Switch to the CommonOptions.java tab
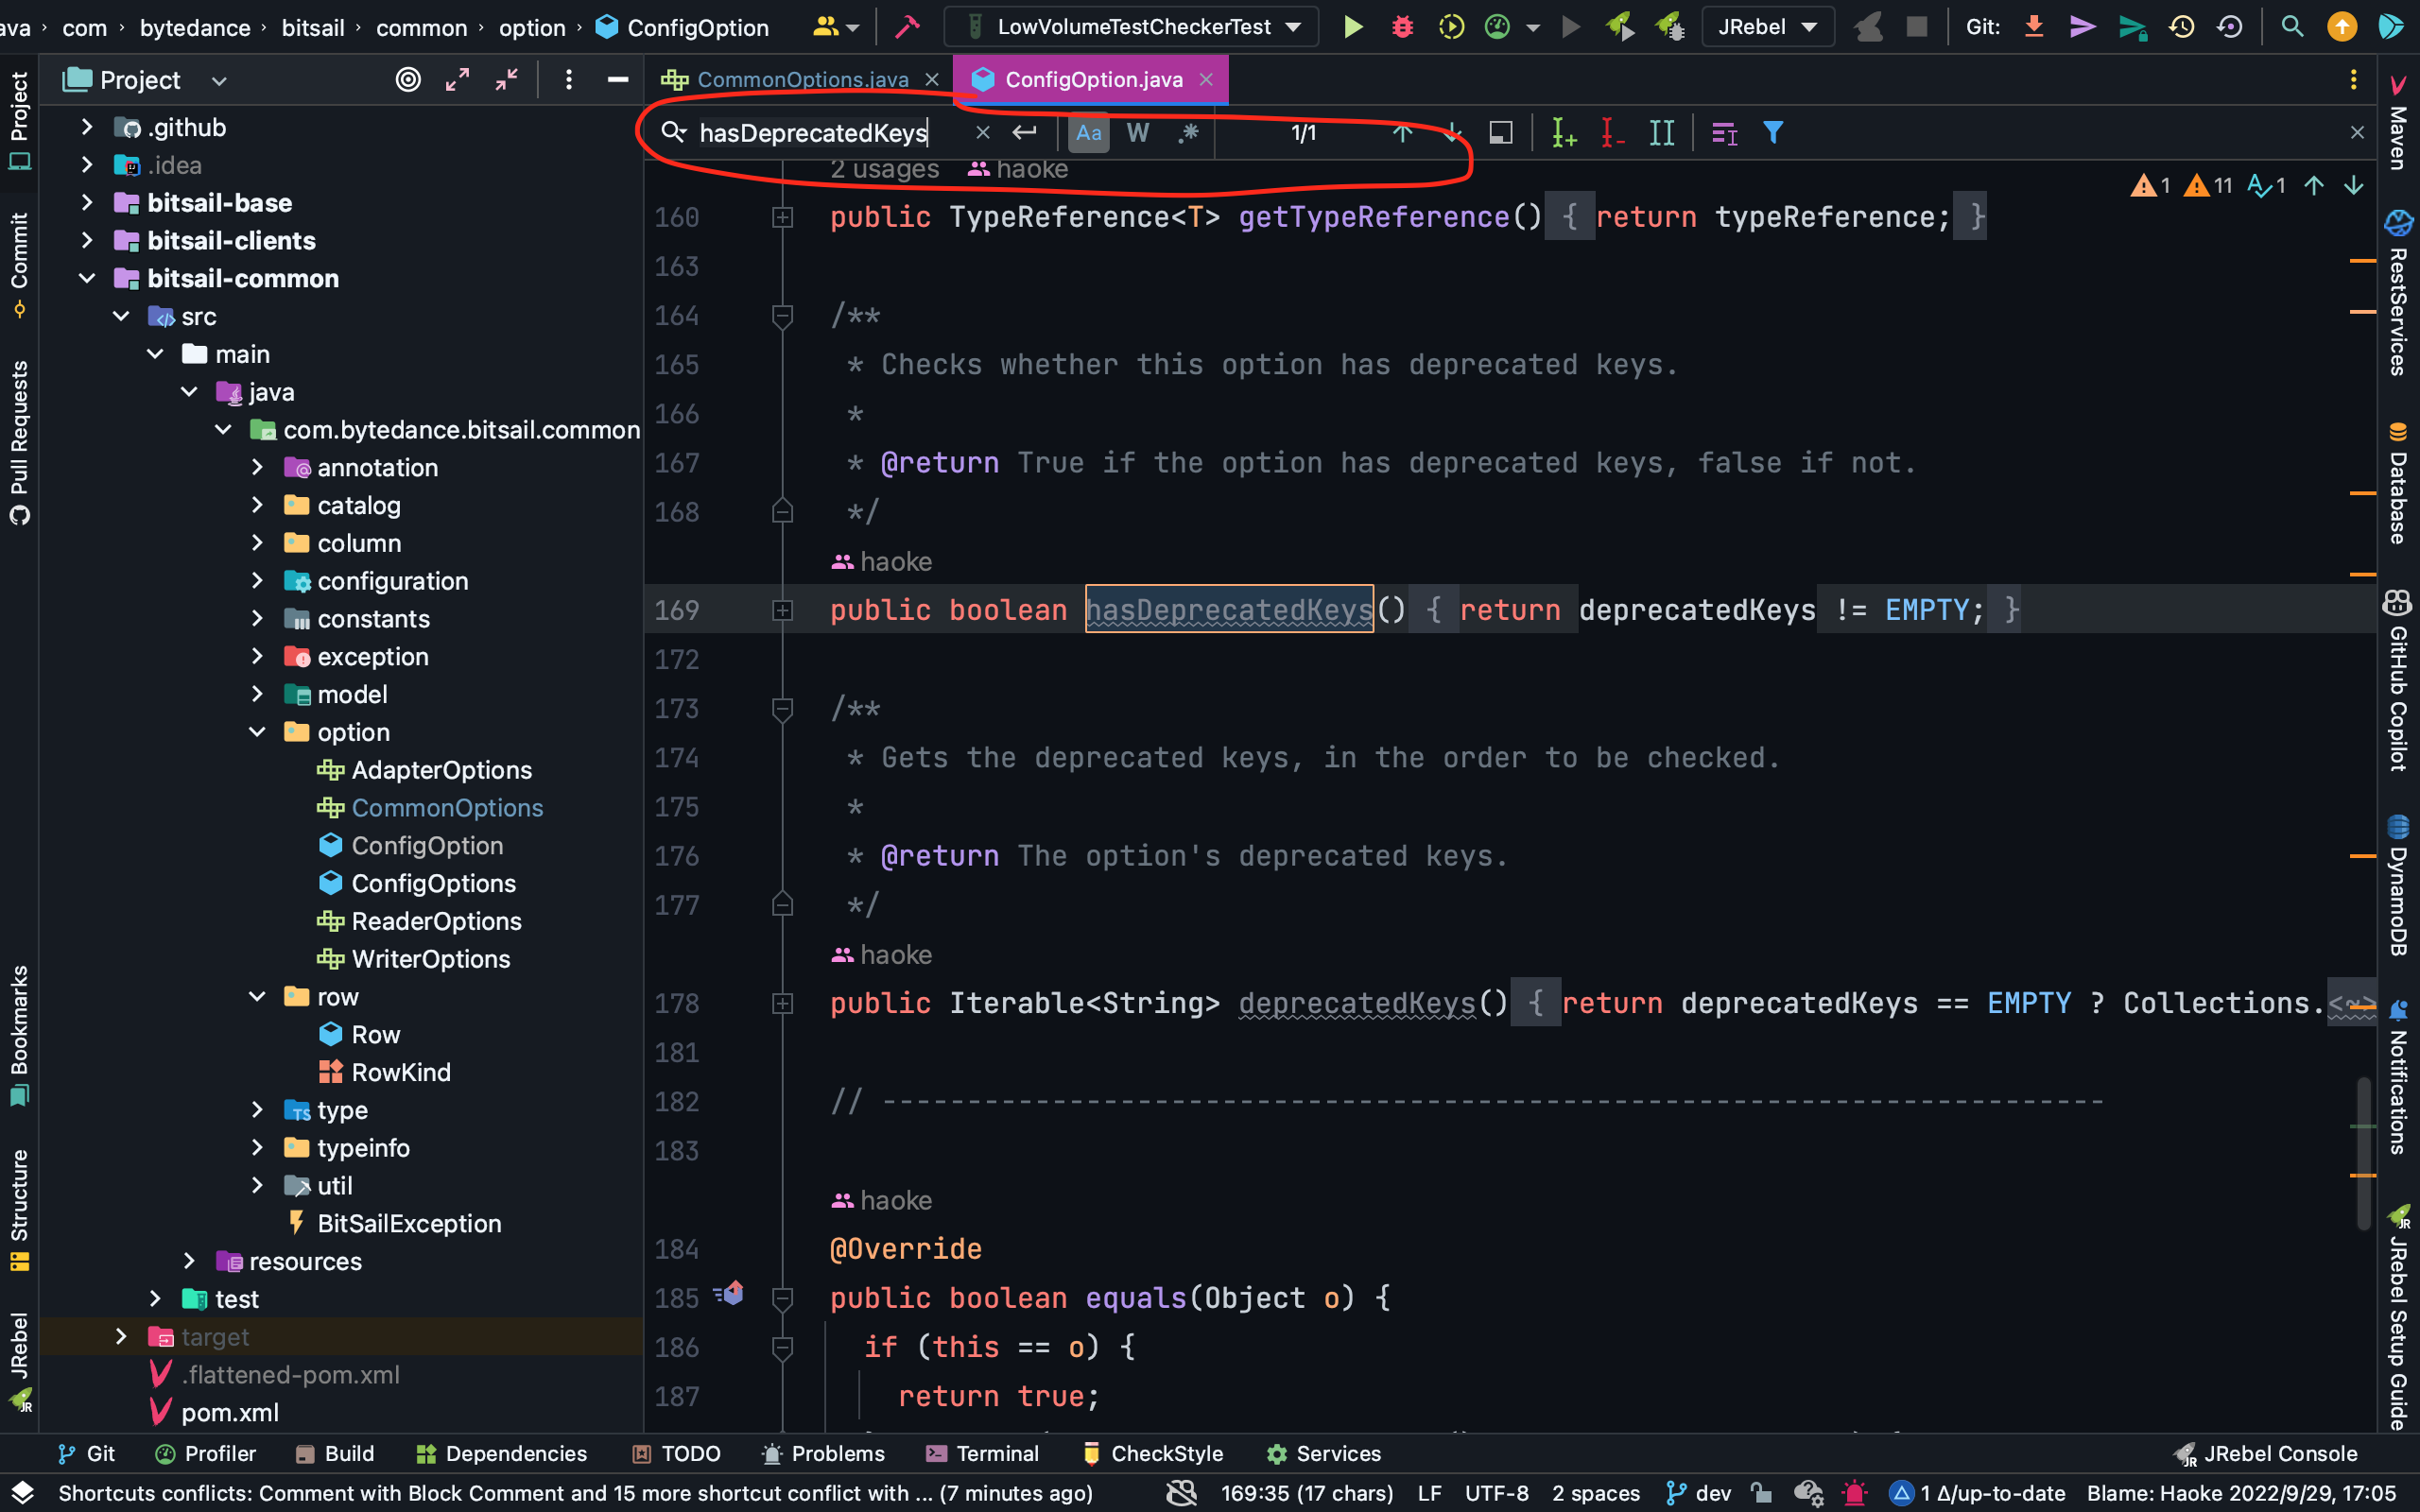The width and height of the screenshot is (2420, 1512). [x=801, y=80]
